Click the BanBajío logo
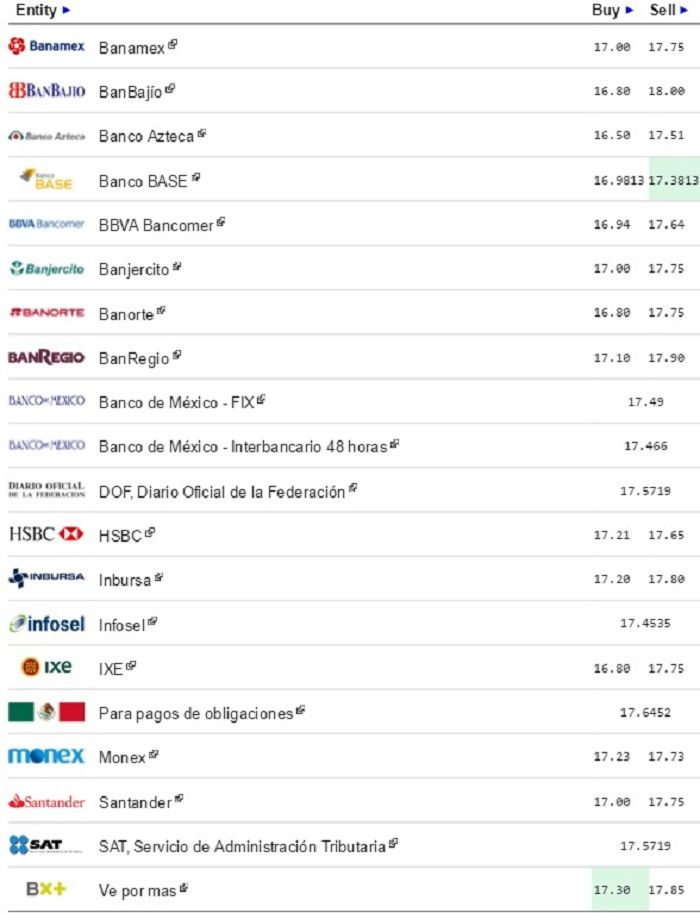 (x=46, y=91)
